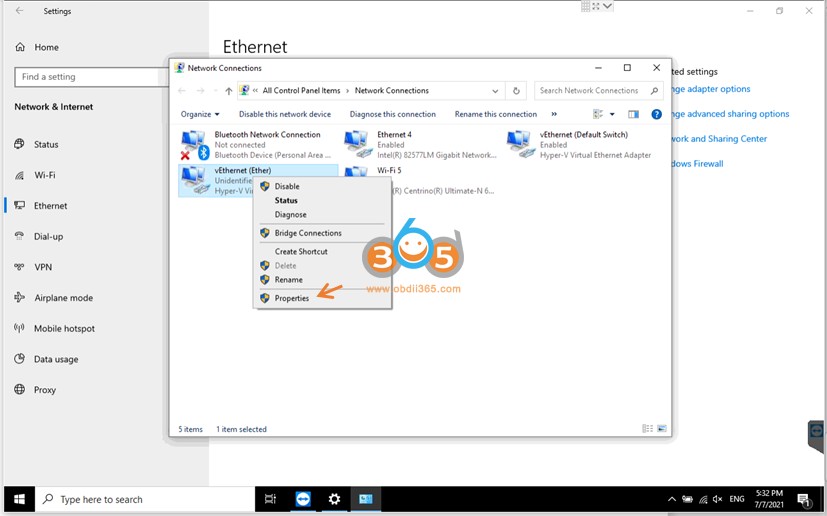This screenshot has height=516, width=827.
Task: Expand the toolbar overflow chevron
Action: coord(554,114)
